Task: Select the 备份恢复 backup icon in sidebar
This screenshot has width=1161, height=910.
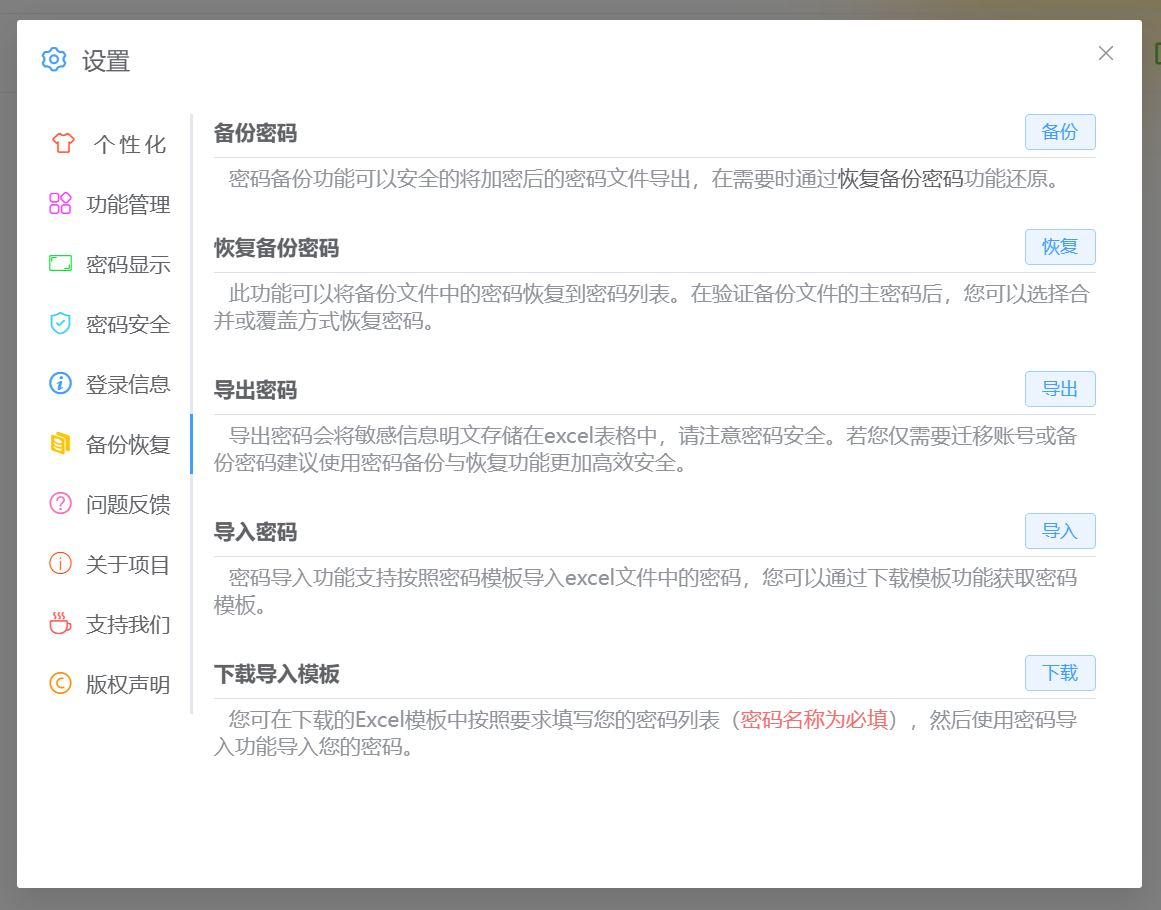Action: click(61, 444)
